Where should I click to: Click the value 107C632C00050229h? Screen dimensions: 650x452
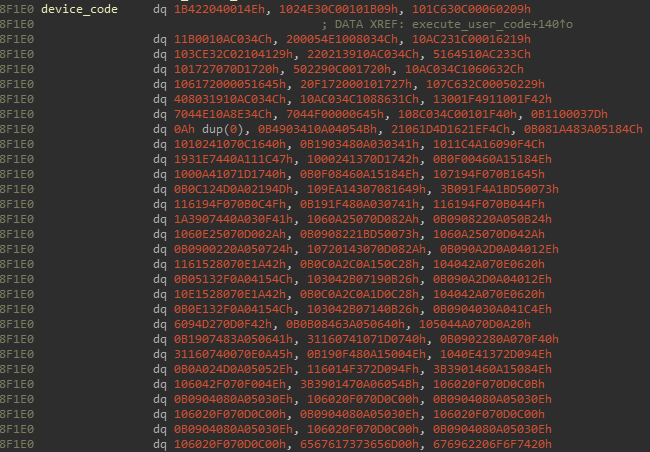click(x=485, y=84)
